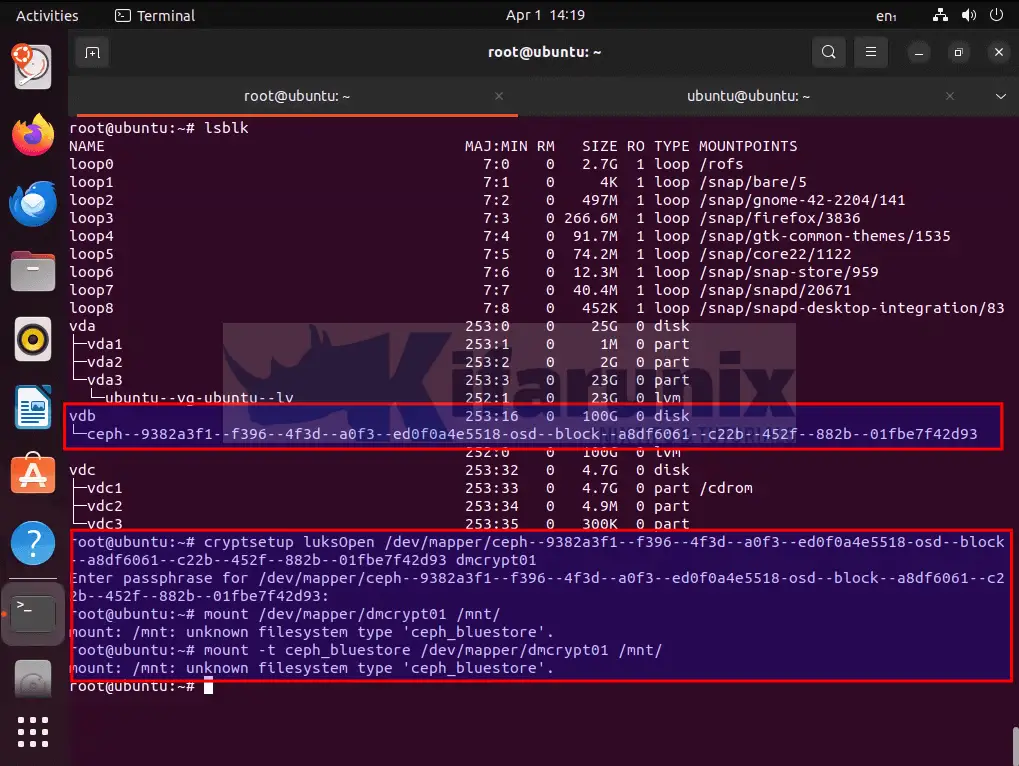Show Applications grid
1019x766 pixels.
[33, 733]
